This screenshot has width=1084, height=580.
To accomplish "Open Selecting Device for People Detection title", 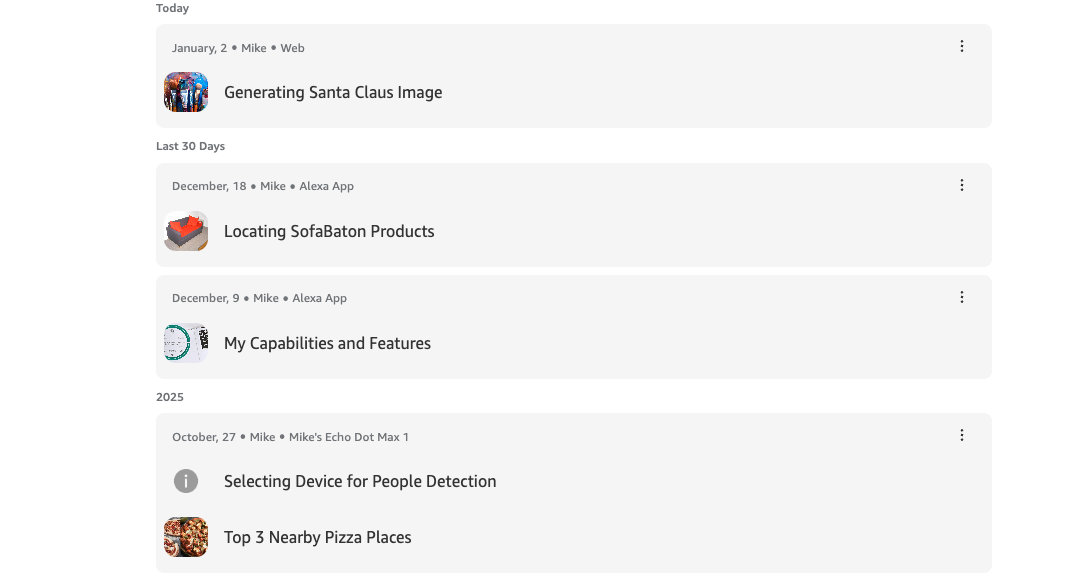I will click(360, 481).
